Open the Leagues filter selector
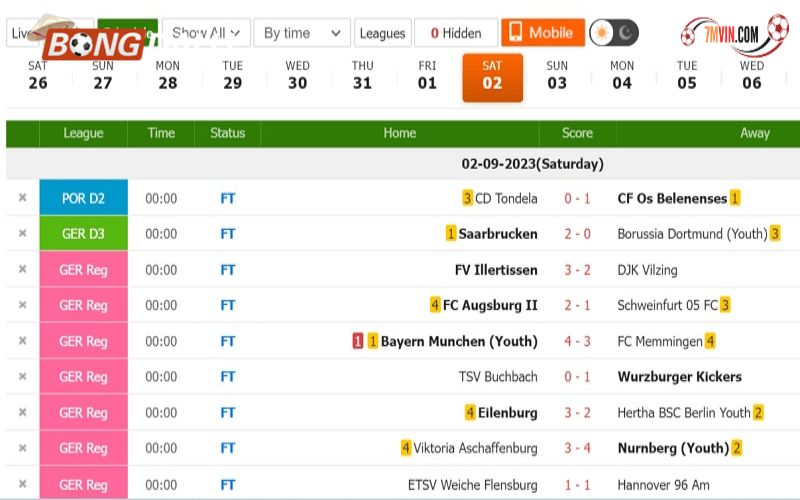The height and width of the screenshot is (500, 800). [383, 33]
